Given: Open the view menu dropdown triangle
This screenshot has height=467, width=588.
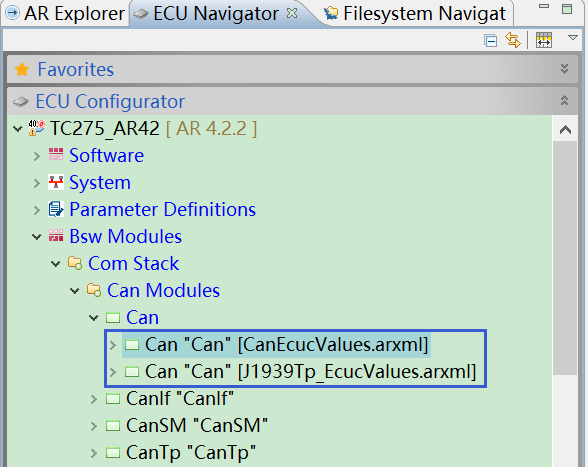Looking at the screenshot, I should 573,38.
